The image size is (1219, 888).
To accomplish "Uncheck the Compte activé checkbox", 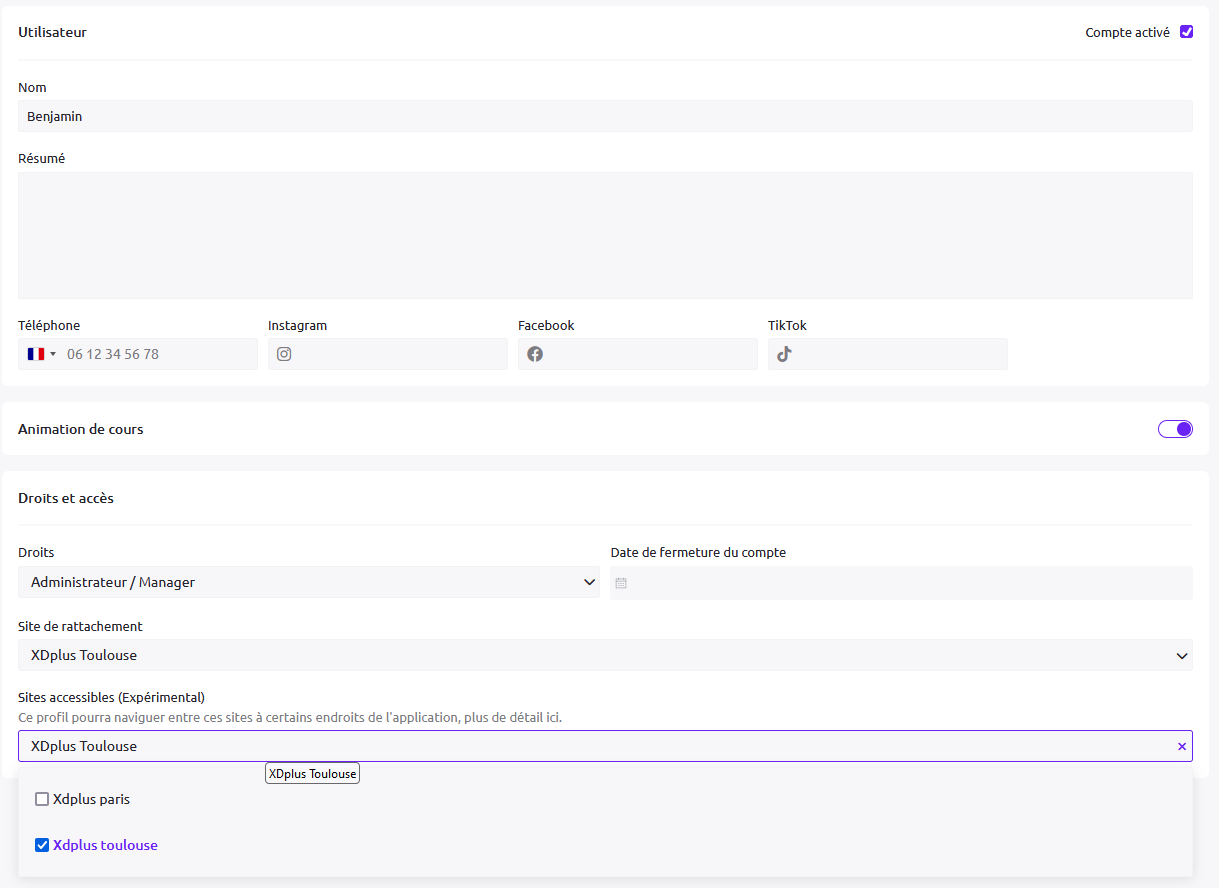I will point(1186,32).
